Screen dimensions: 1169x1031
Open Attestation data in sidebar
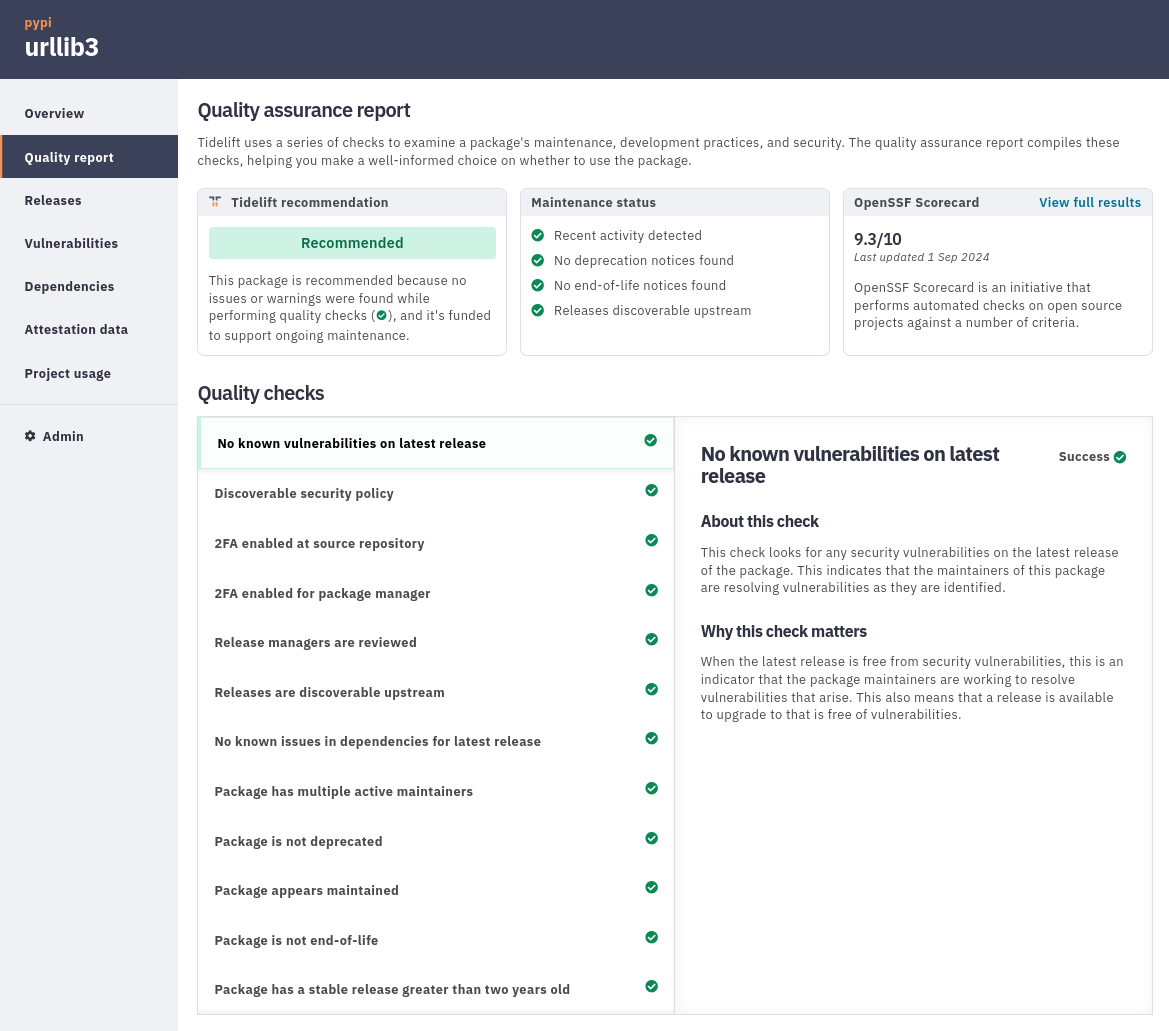pos(76,329)
